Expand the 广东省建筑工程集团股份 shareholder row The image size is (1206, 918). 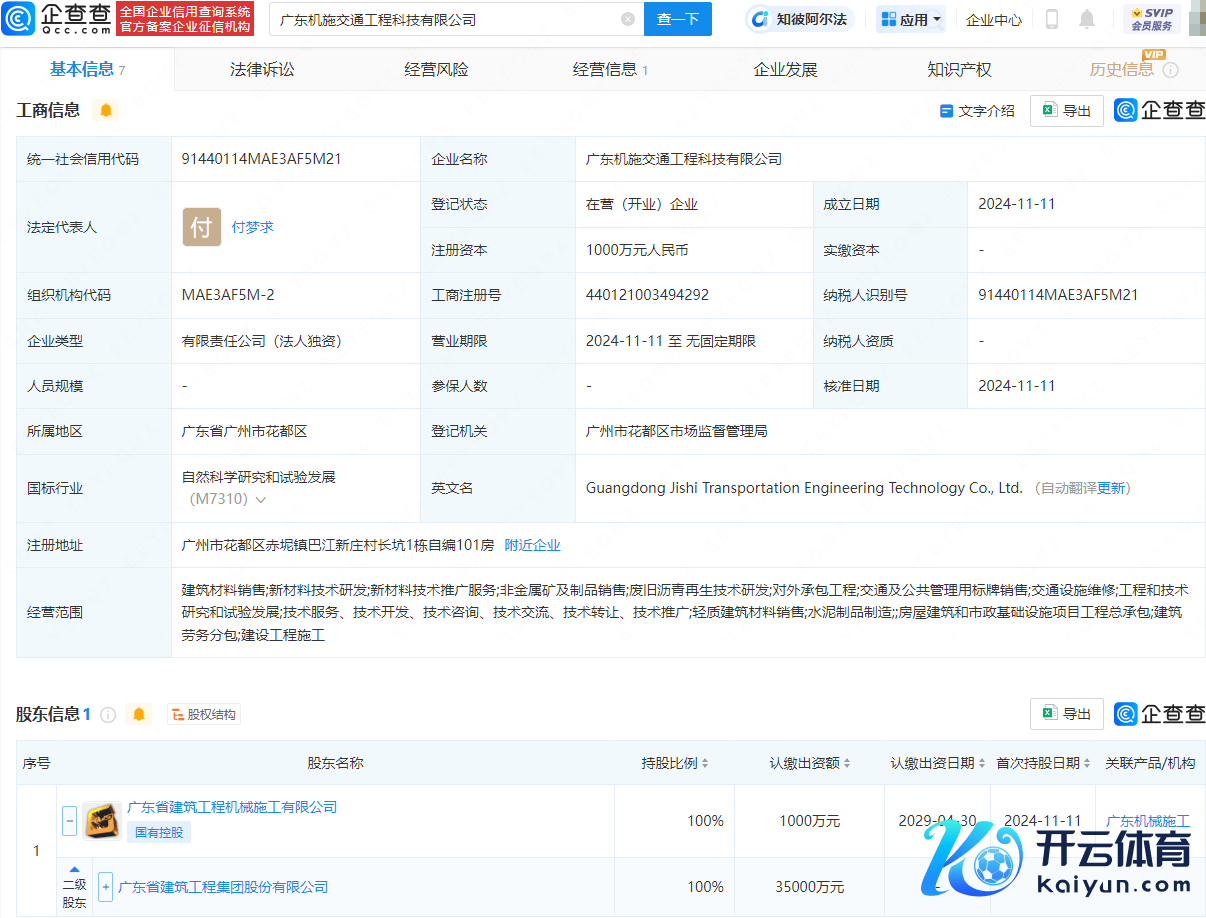[x=105, y=887]
